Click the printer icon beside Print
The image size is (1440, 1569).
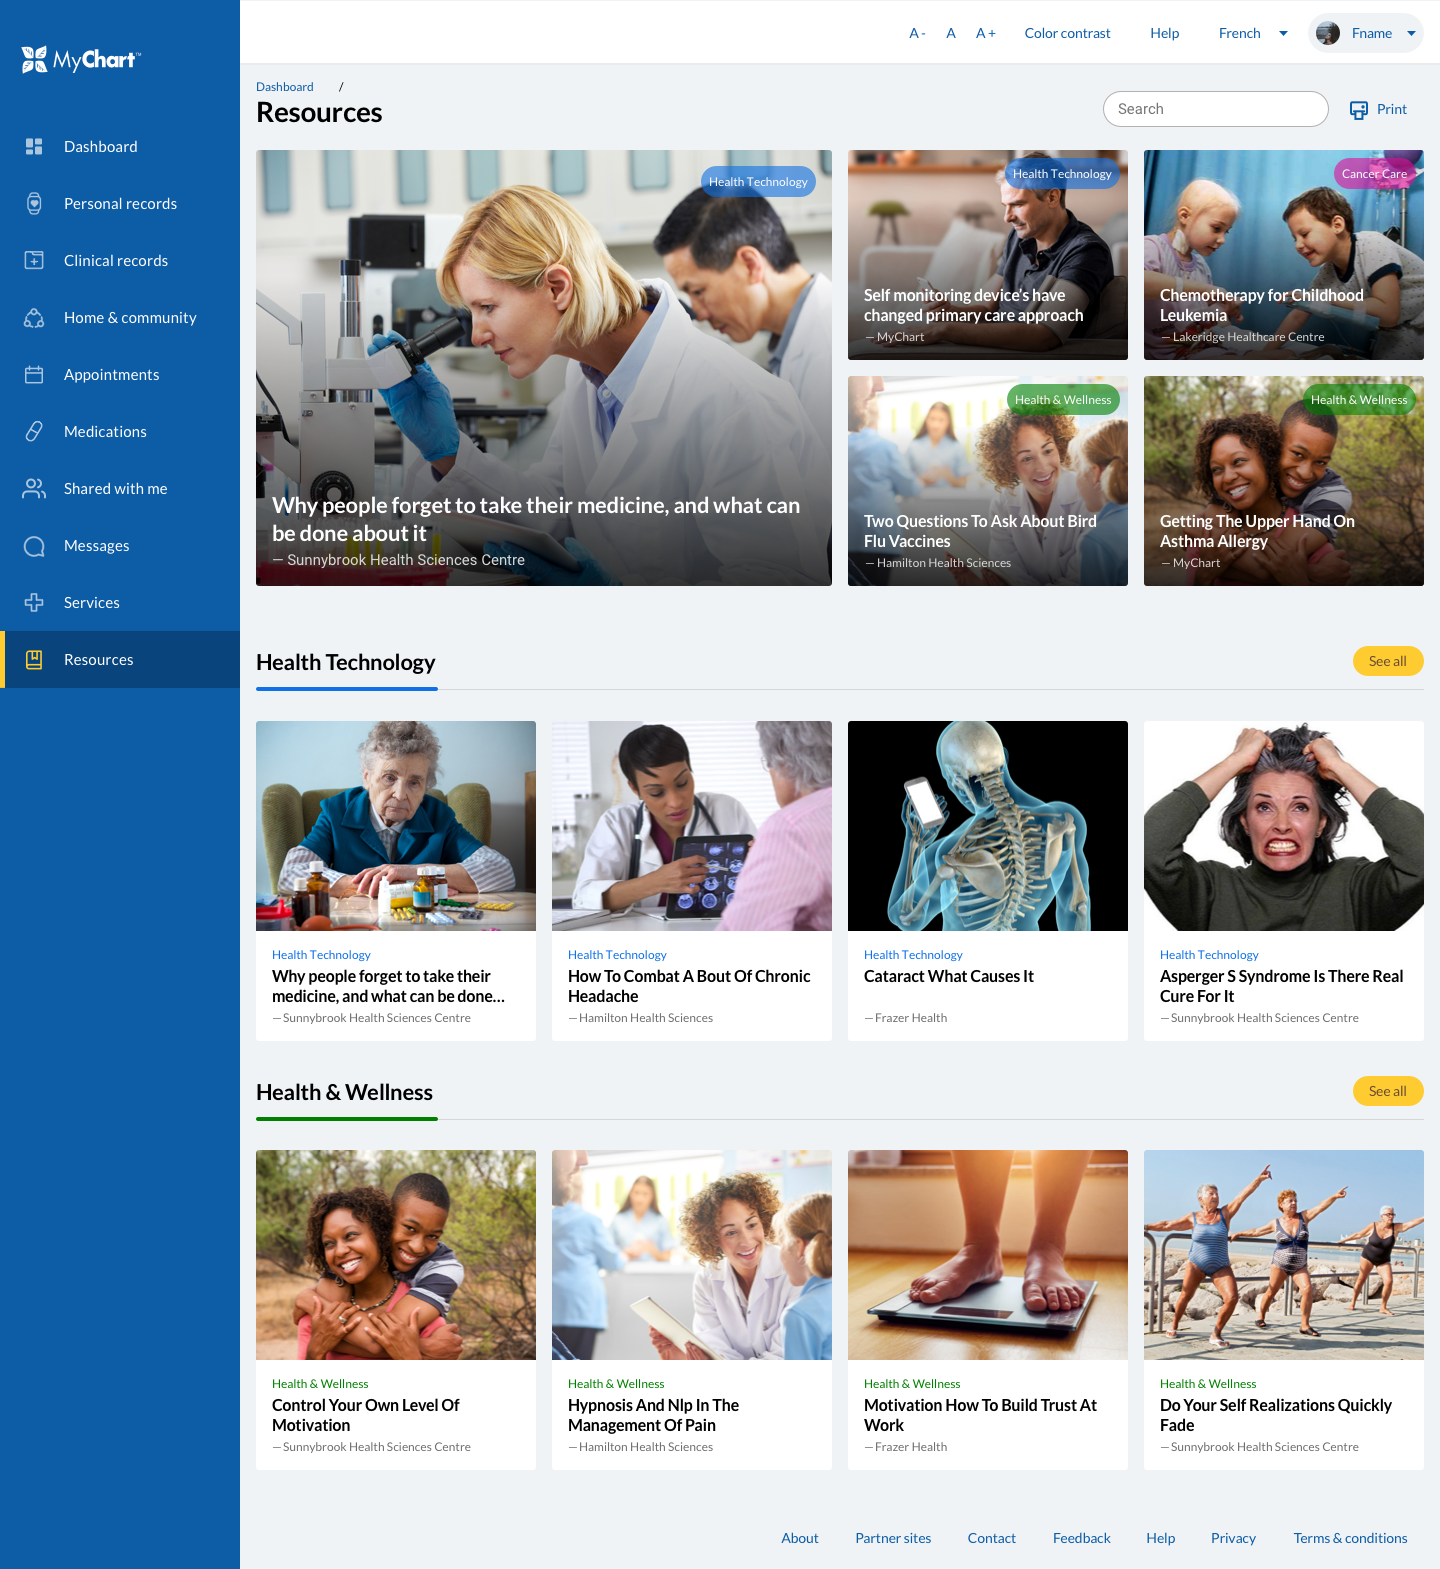tap(1358, 110)
